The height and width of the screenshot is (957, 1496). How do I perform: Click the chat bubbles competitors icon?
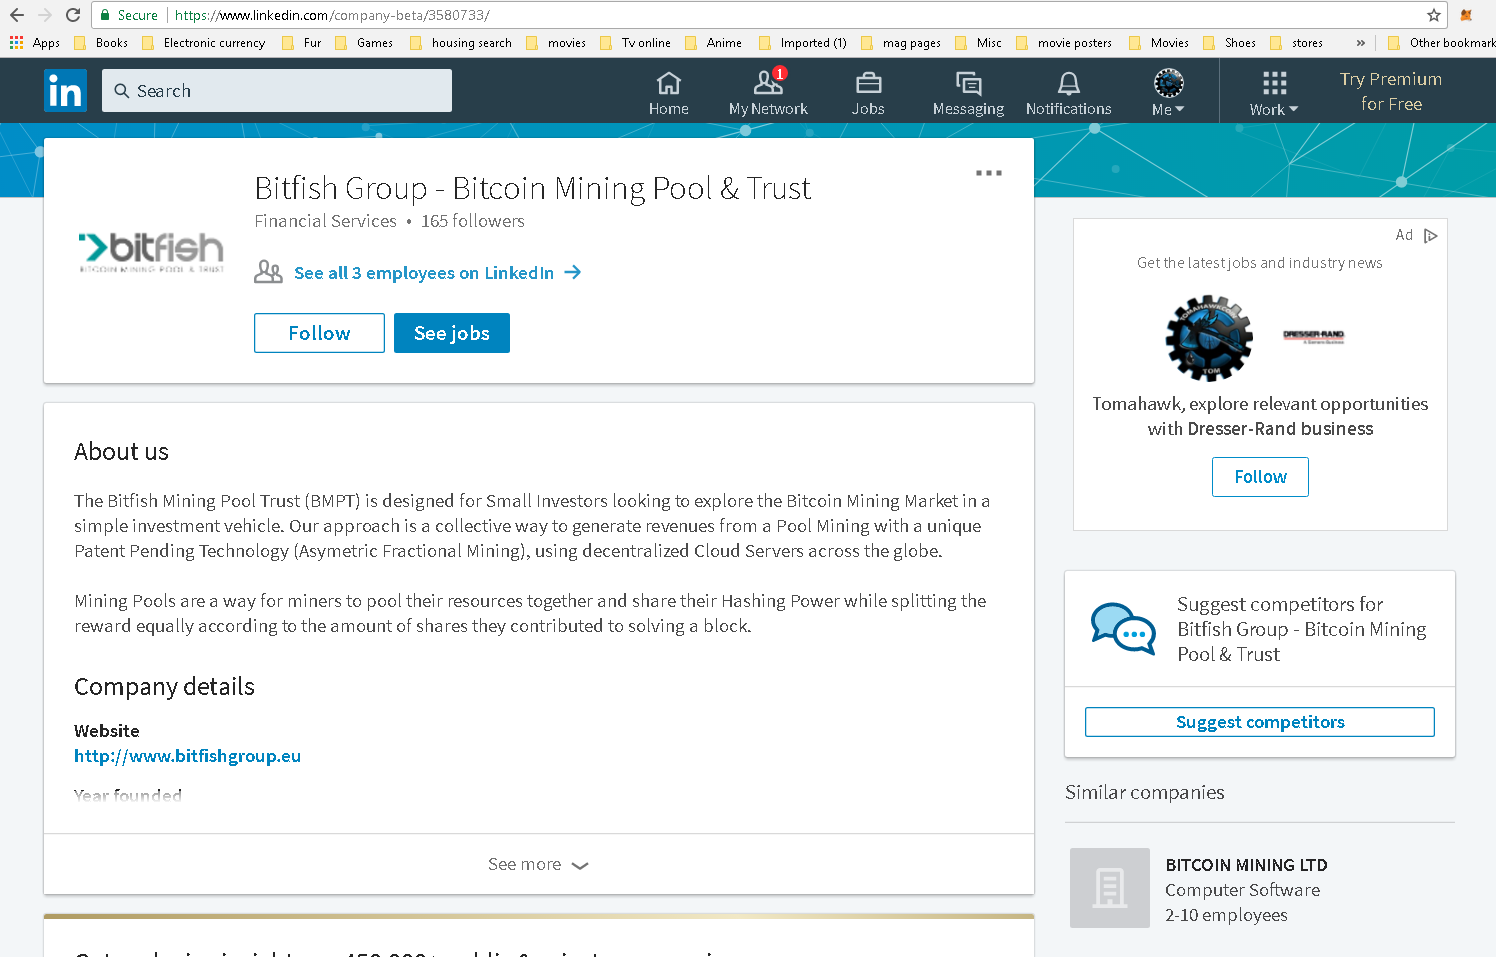1123,628
